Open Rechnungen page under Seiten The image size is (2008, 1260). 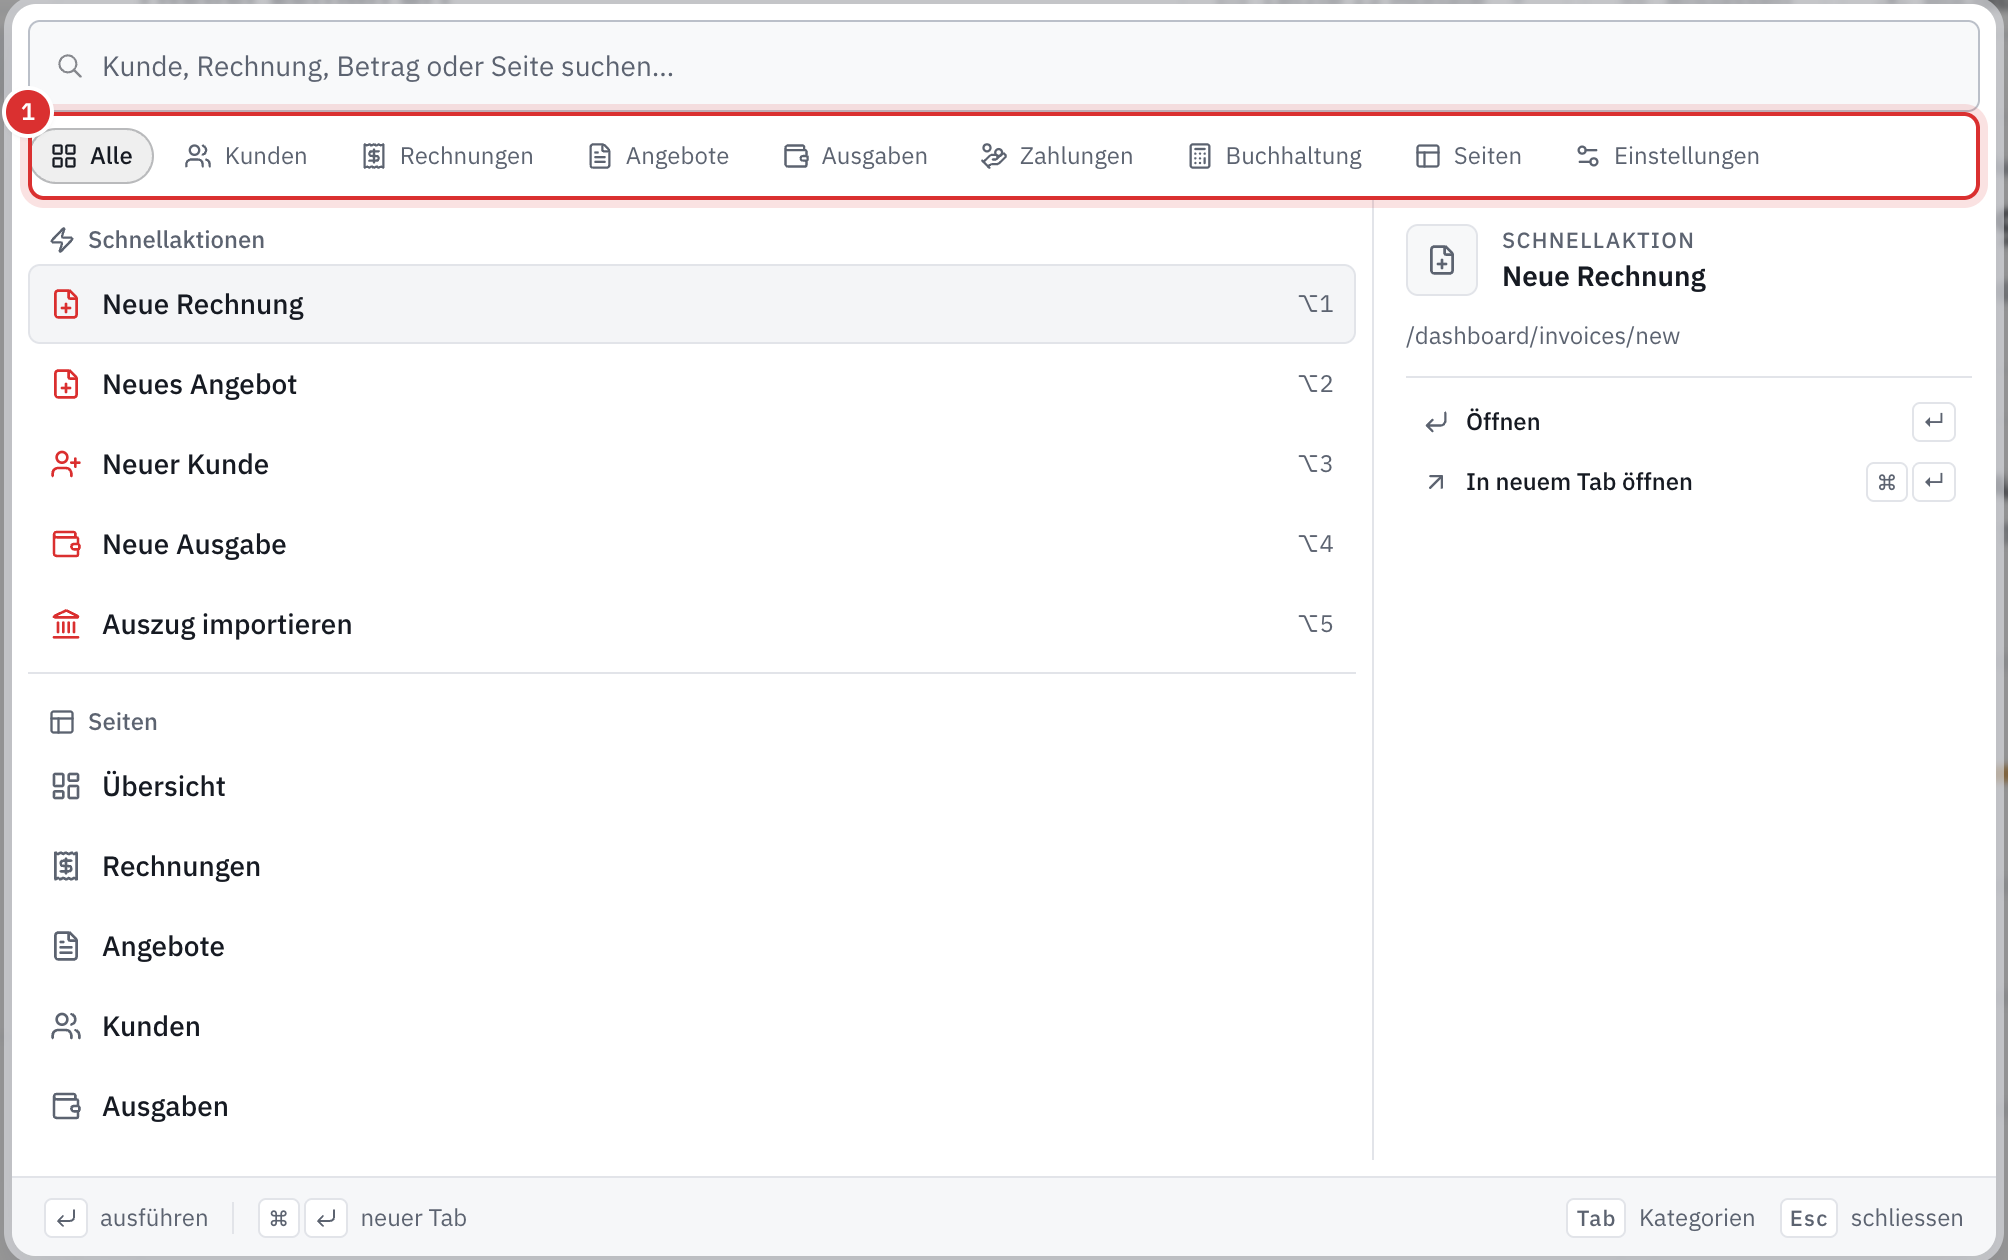coord(692,866)
